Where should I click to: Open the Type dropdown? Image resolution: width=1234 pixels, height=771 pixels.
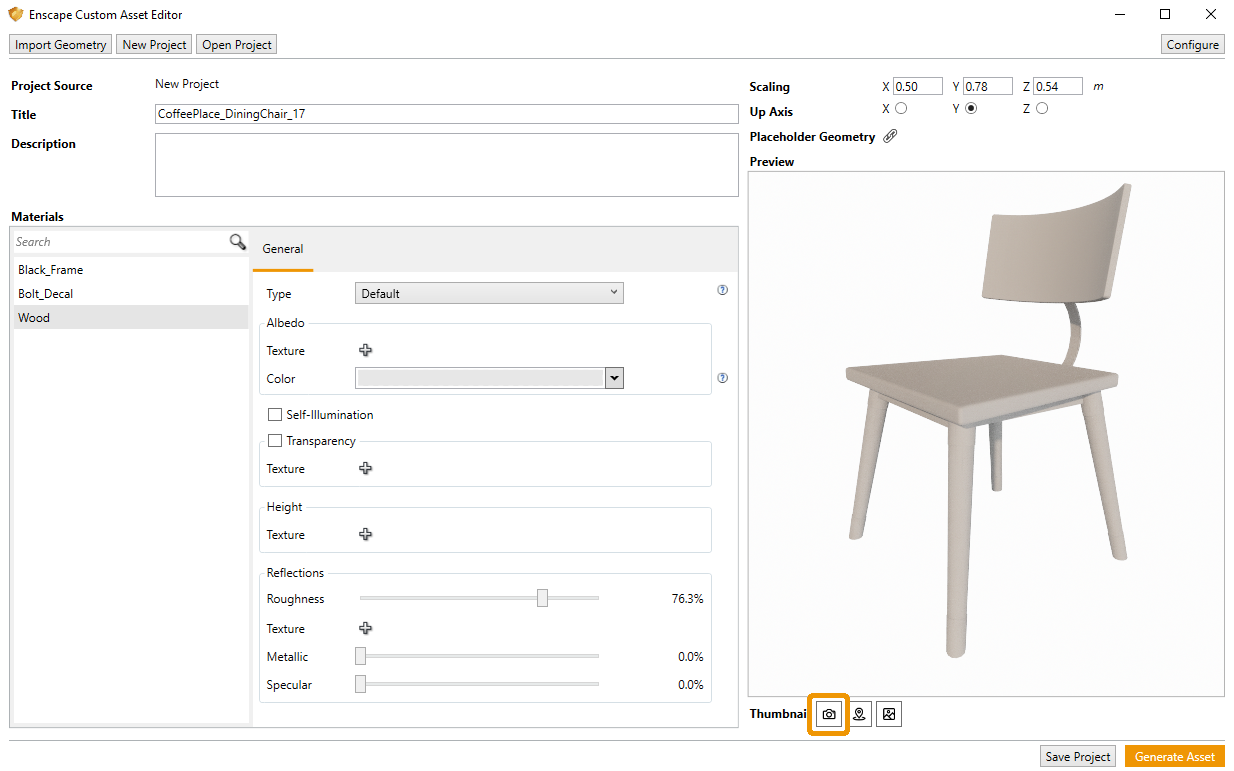489,292
